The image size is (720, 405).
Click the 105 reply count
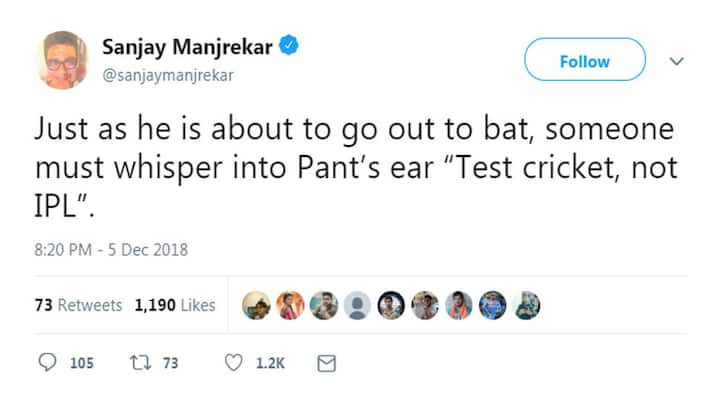(82, 363)
